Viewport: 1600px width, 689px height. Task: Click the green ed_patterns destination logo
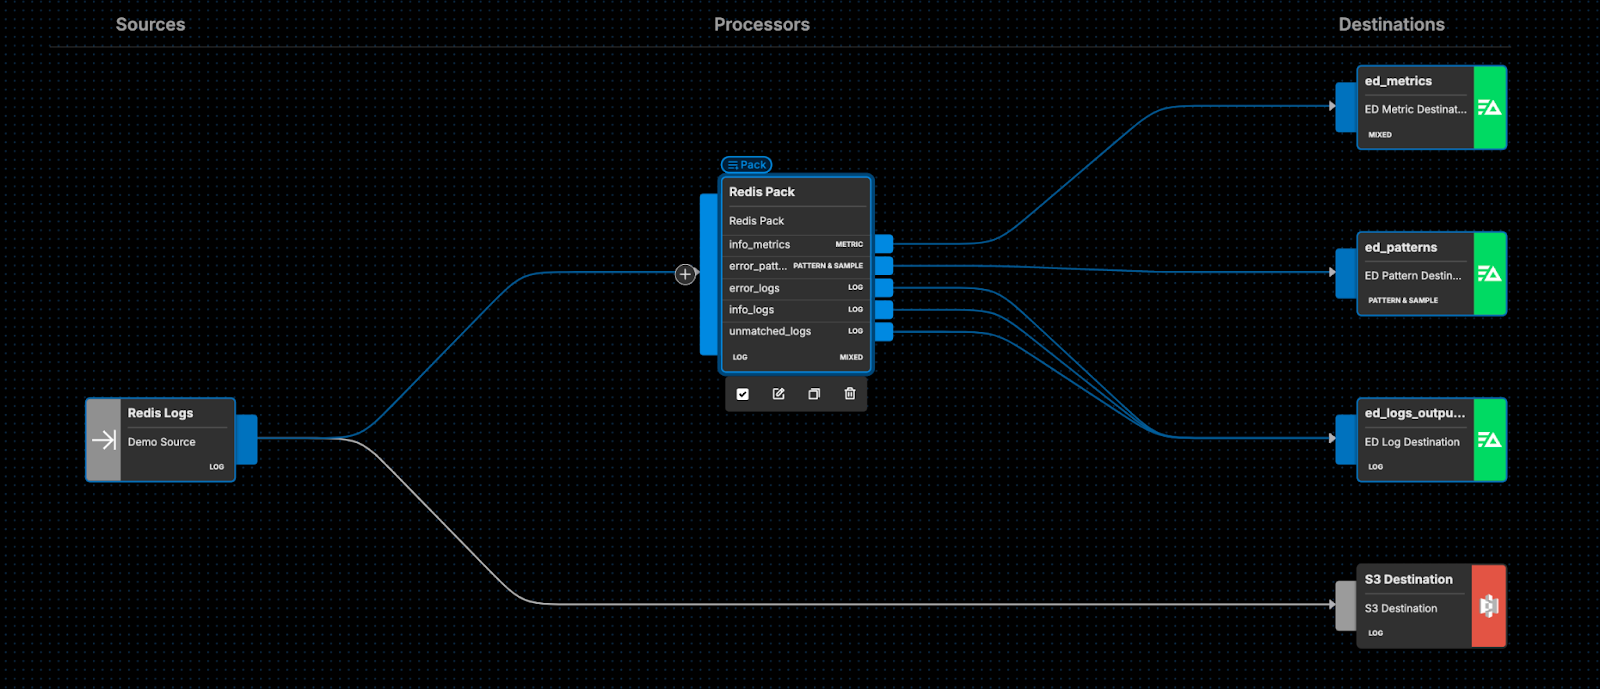1489,274
